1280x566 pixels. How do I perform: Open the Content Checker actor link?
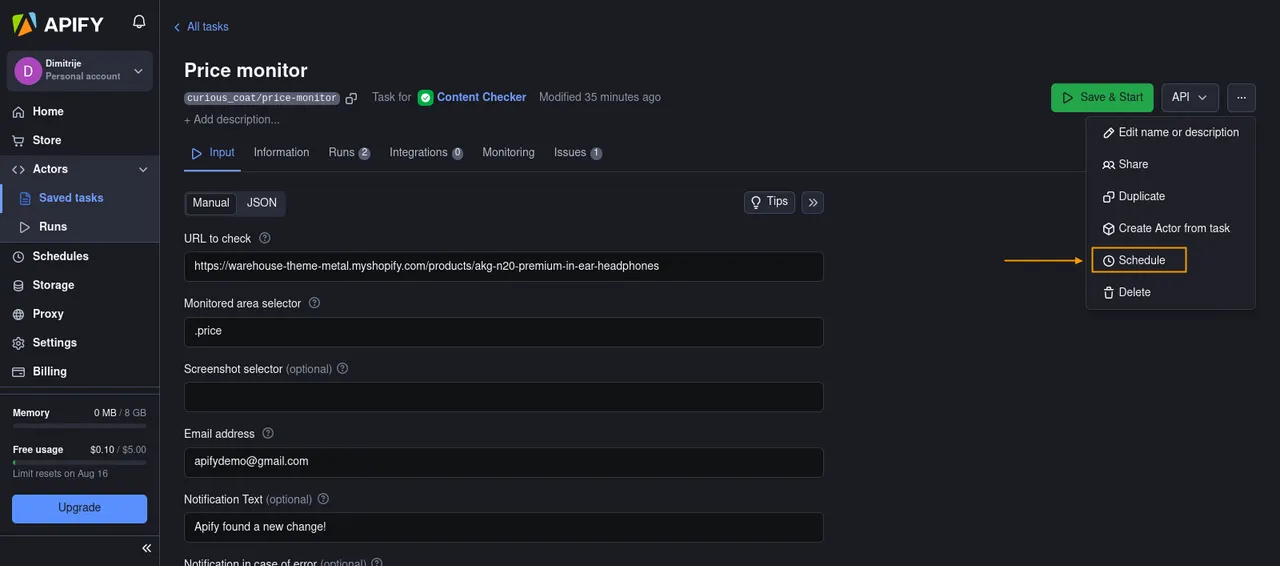(481, 97)
